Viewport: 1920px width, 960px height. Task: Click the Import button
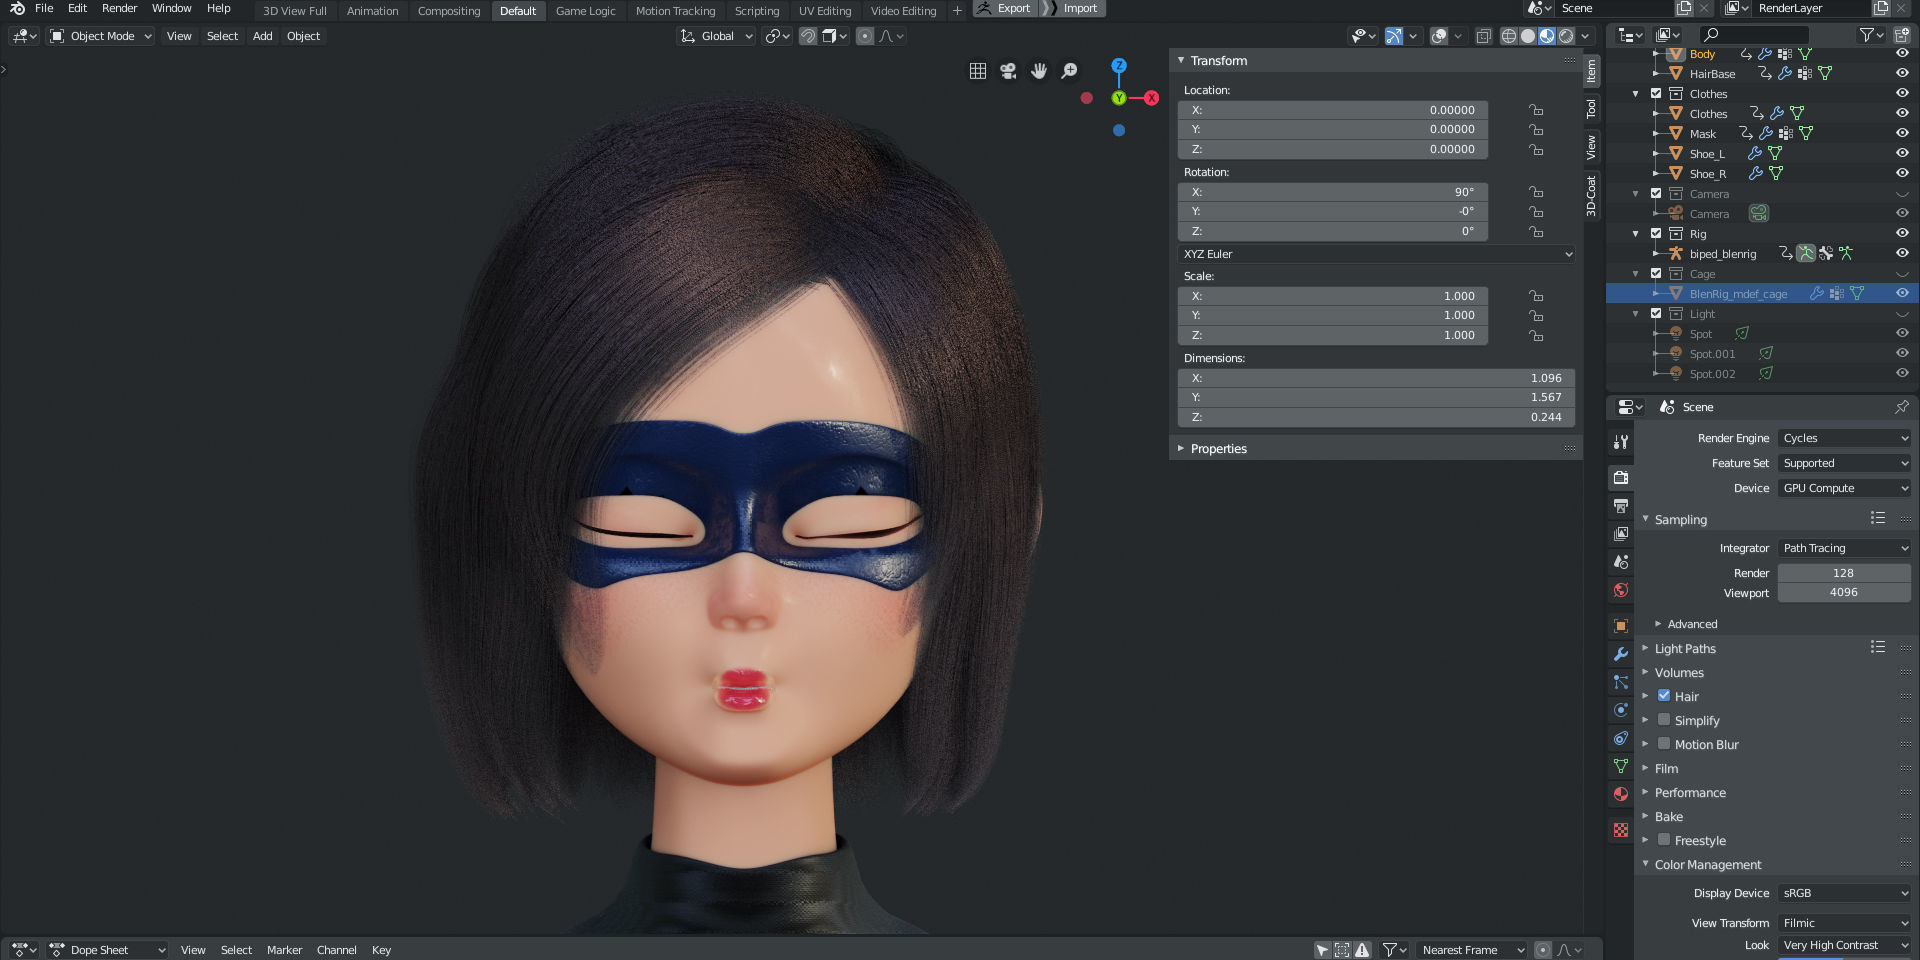coord(1071,8)
